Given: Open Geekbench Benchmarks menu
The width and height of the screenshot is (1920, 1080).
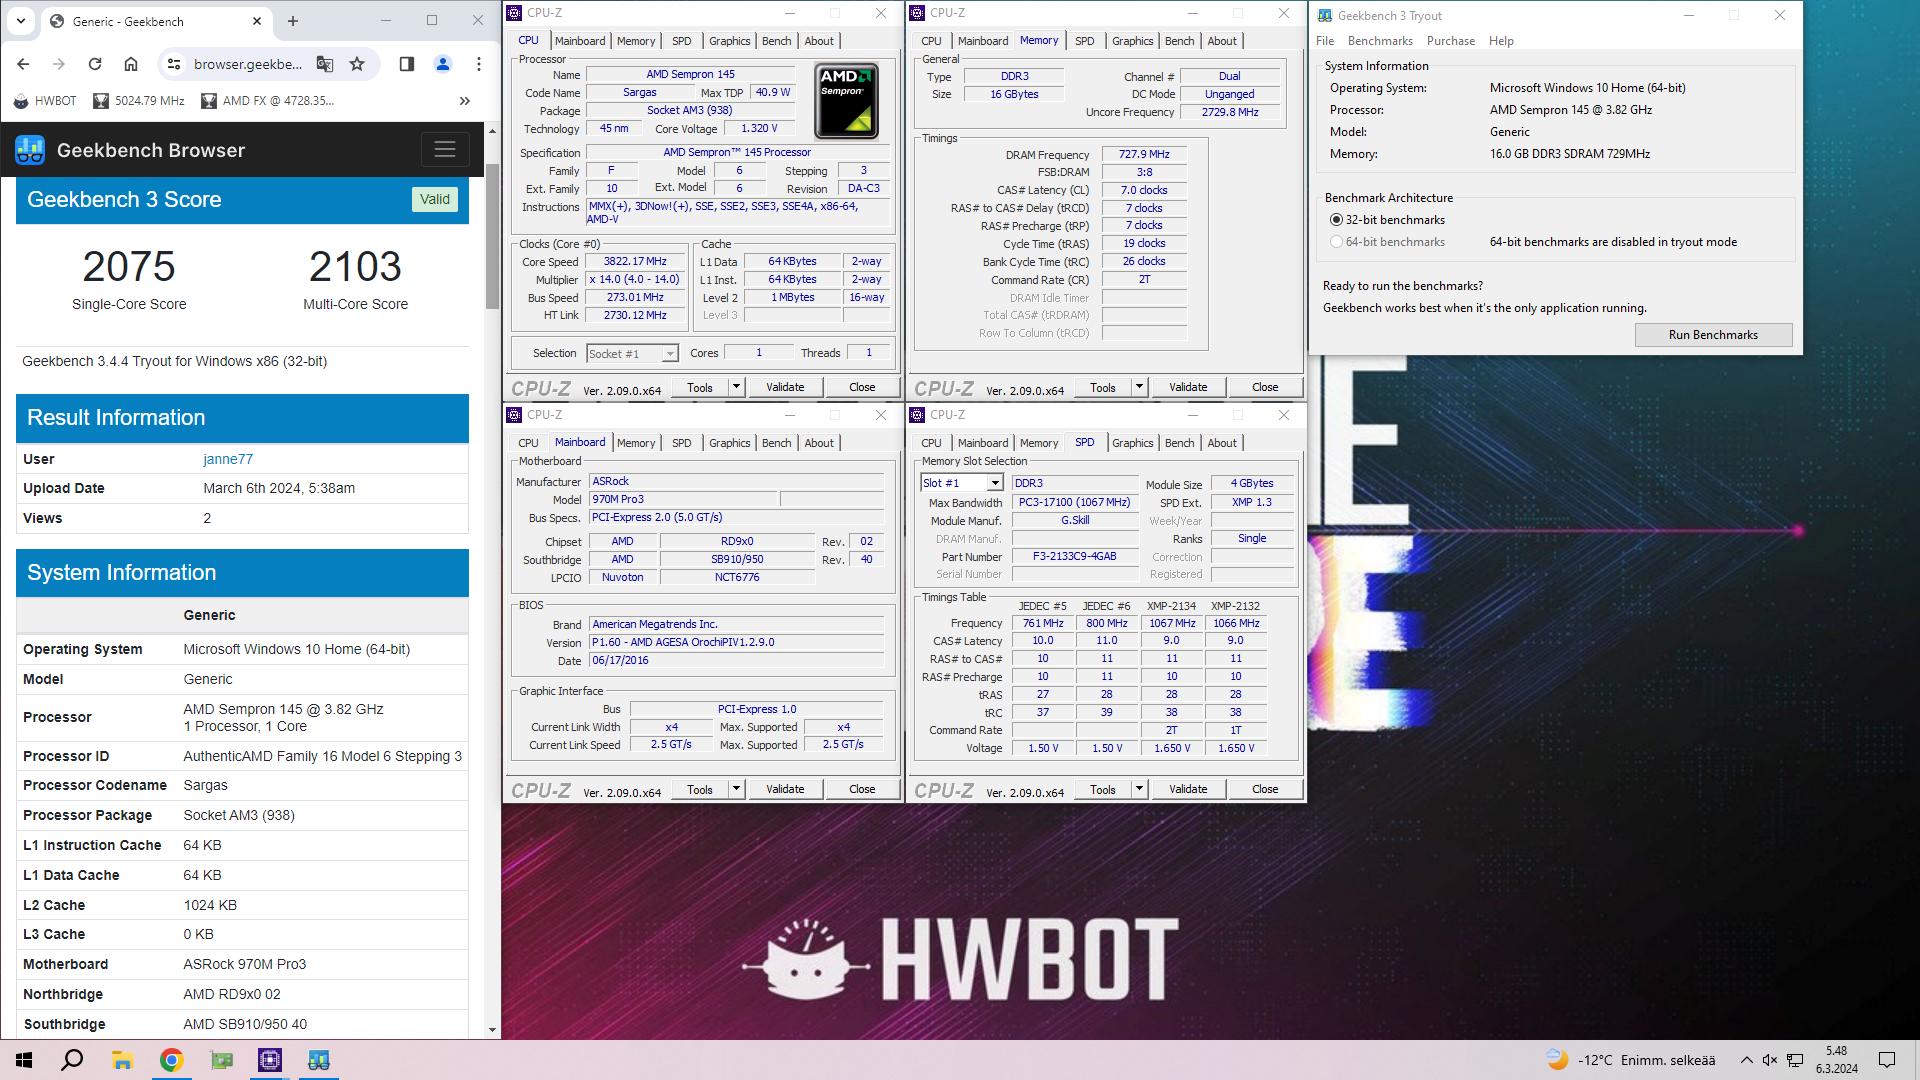Looking at the screenshot, I should pos(1380,41).
